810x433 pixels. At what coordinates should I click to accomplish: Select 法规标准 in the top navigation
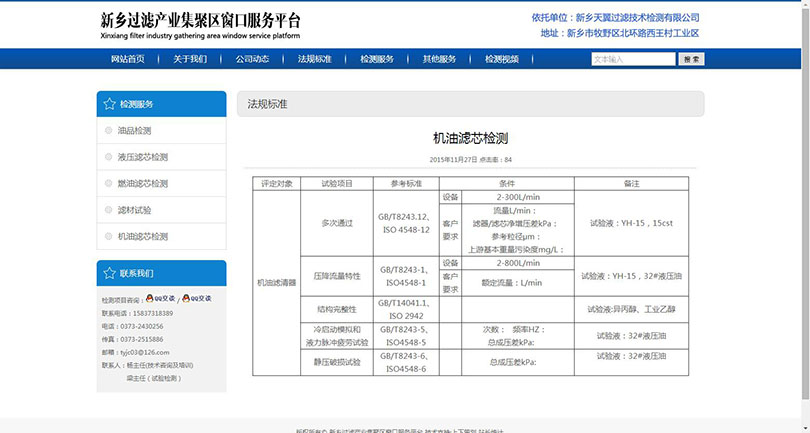coord(314,59)
